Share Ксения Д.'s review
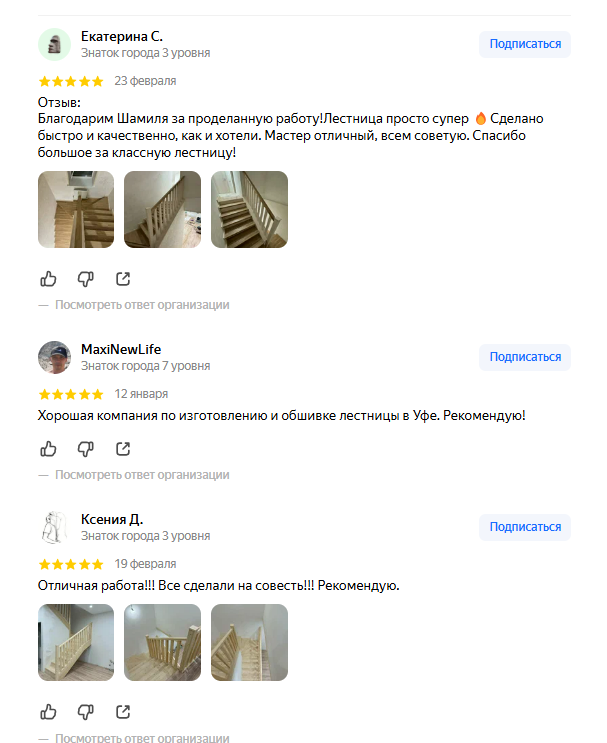 pos(123,711)
